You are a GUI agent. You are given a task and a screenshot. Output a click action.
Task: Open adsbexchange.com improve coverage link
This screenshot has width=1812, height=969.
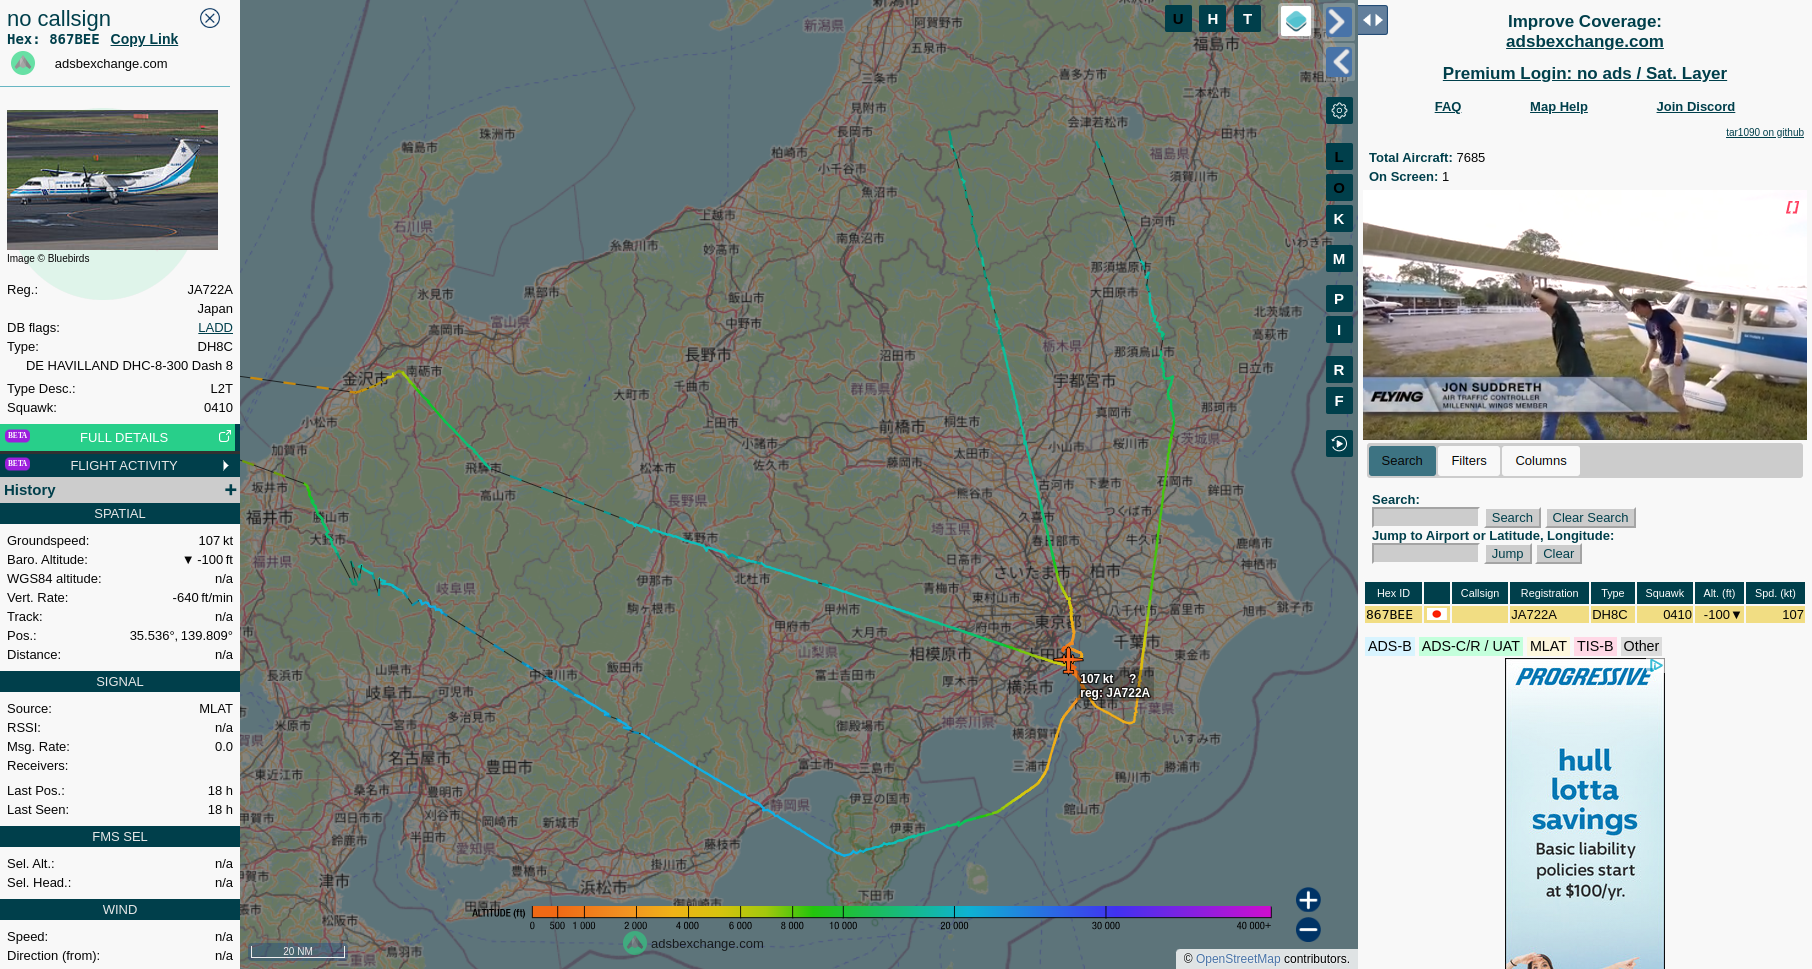[1584, 41]
